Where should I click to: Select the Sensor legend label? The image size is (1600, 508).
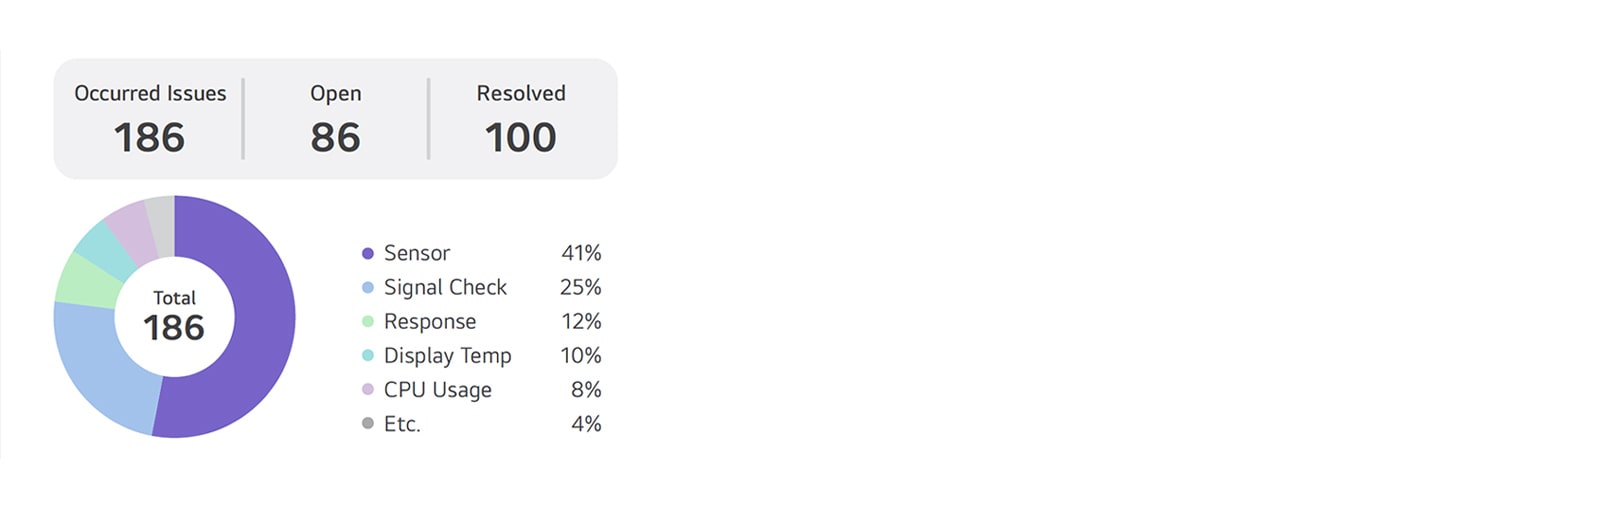coord(417,254)
